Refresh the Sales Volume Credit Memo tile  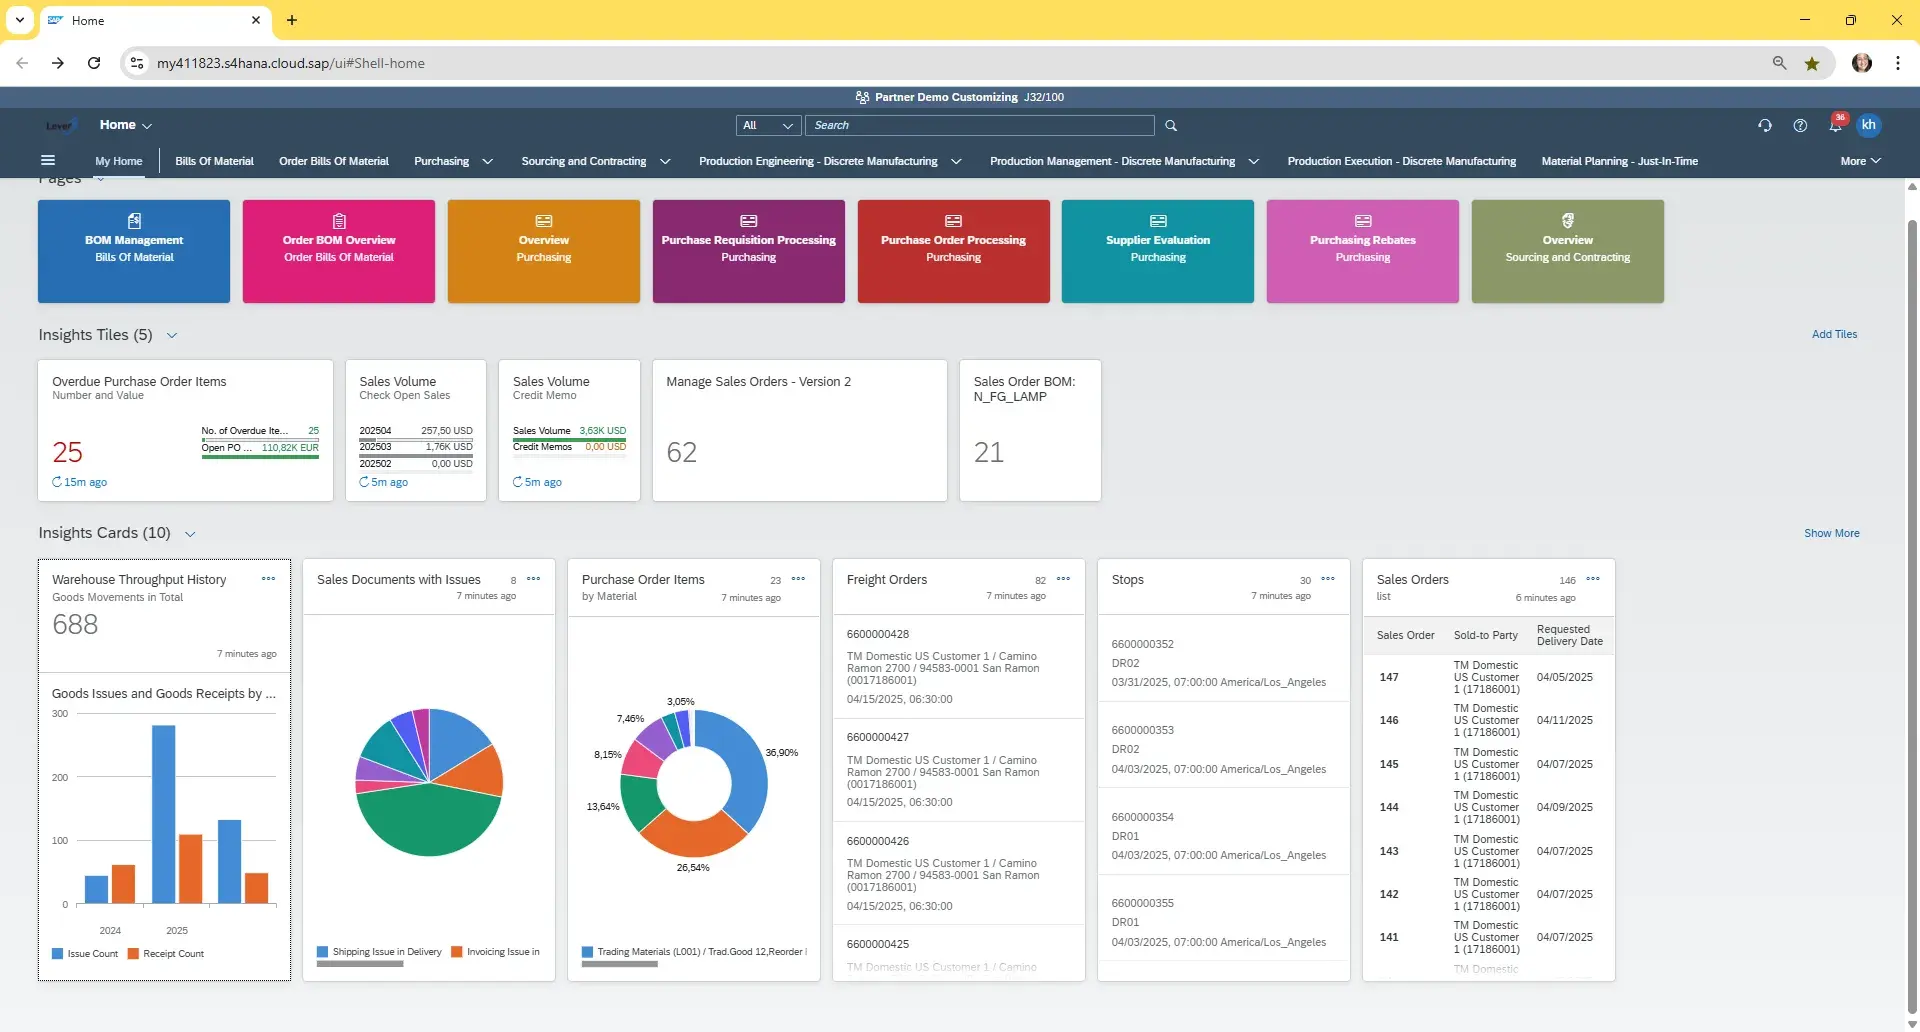(517, 482)
